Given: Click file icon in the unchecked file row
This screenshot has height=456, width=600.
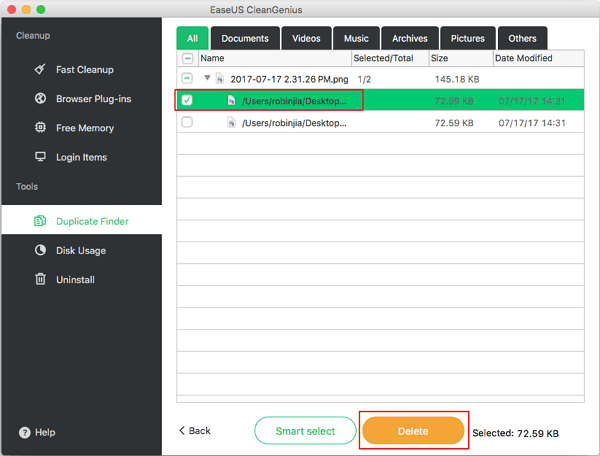Looking at the screenshot, I should (x=231, y=122).
